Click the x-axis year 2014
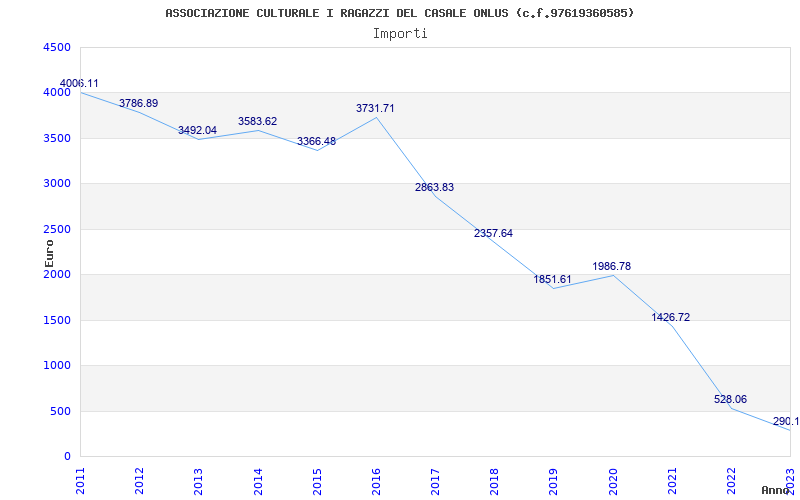 [258, 481]
